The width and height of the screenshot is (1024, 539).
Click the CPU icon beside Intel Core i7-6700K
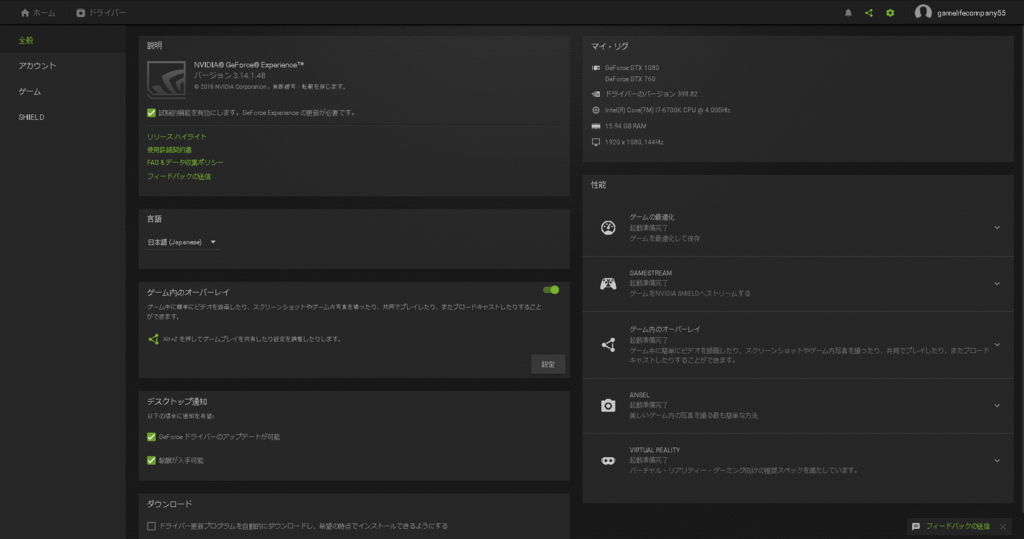point(596,110)
